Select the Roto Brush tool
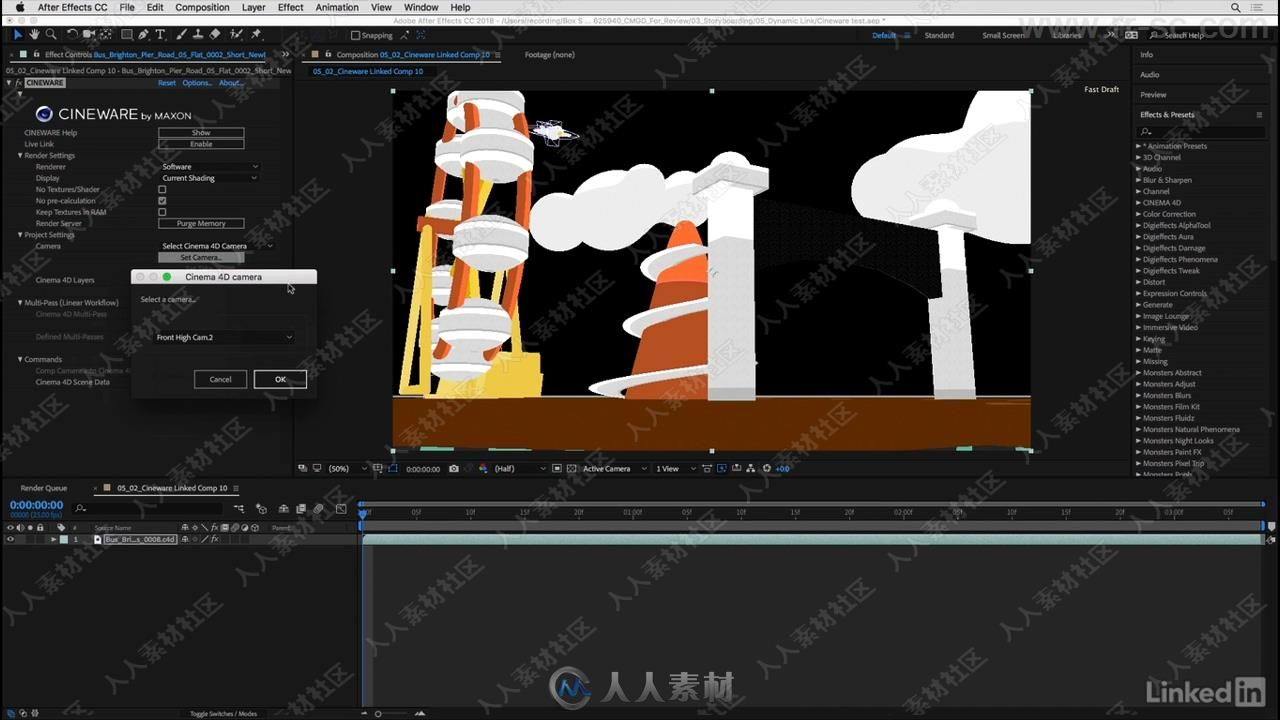Screen dimensions: 1280x720 [x=236, y=34]
